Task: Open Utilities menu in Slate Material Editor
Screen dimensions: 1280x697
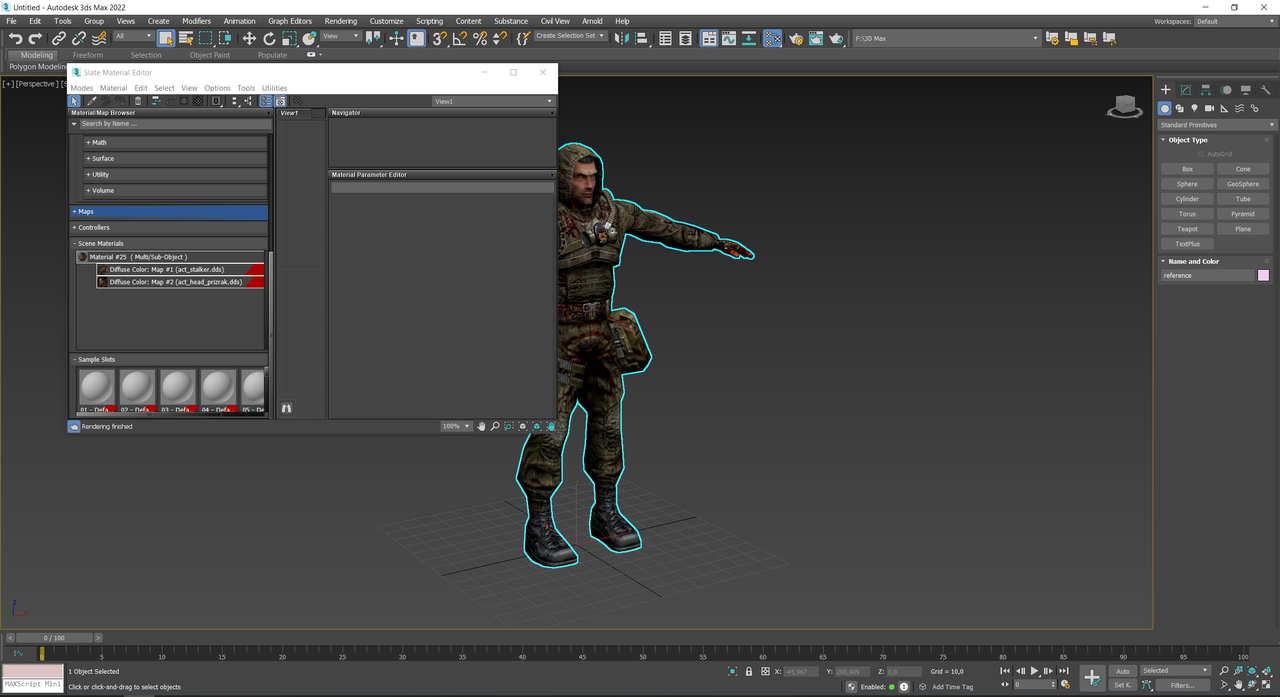Action: point(274,88)
